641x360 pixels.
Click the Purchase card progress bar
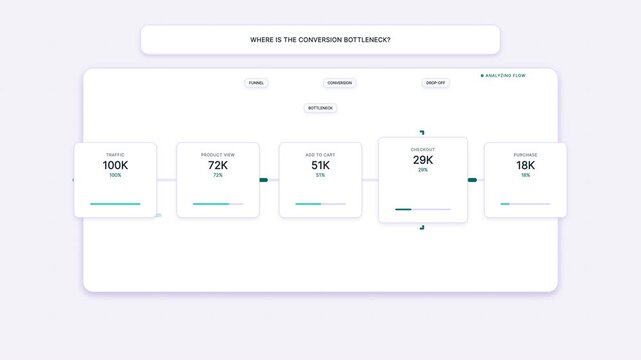[525, 204]
